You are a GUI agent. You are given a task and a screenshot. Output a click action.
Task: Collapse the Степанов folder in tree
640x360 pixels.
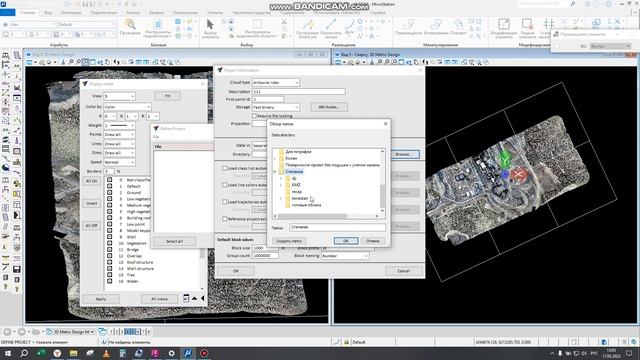[x=275, y=172]
